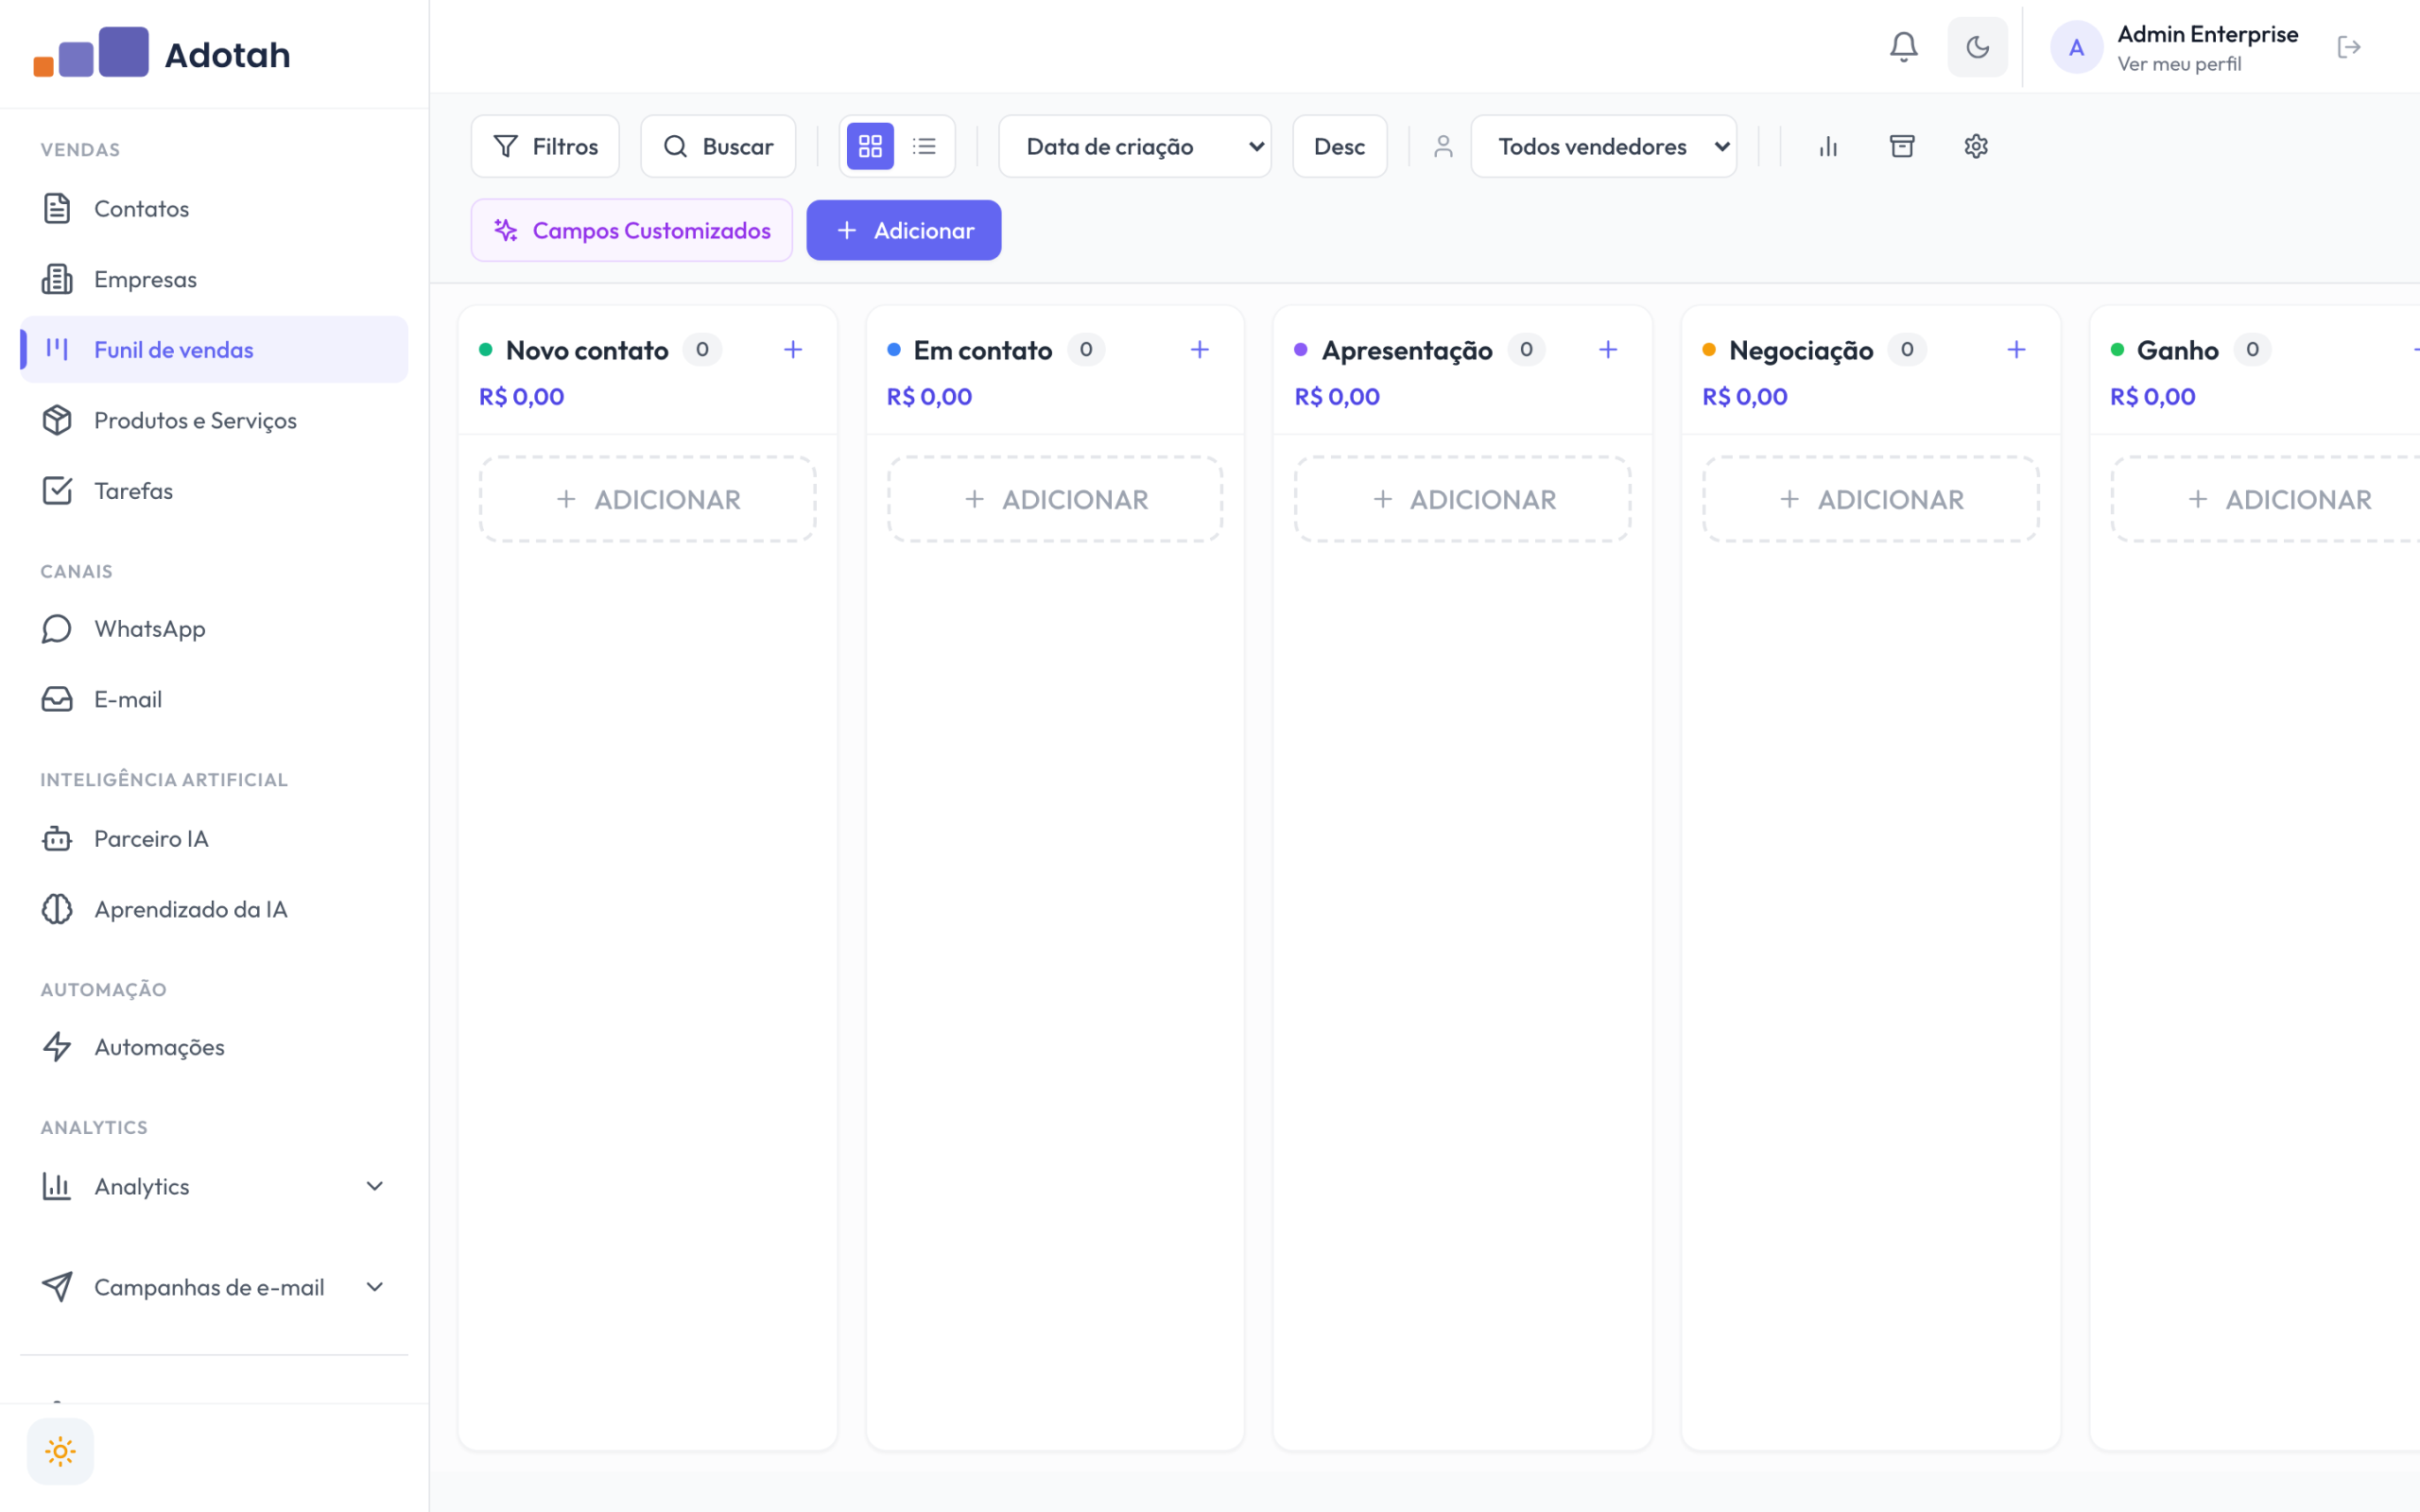The image size is (2420, 1512).
Task: Open Ver meu perfil link
Action: click(2179, 64)
